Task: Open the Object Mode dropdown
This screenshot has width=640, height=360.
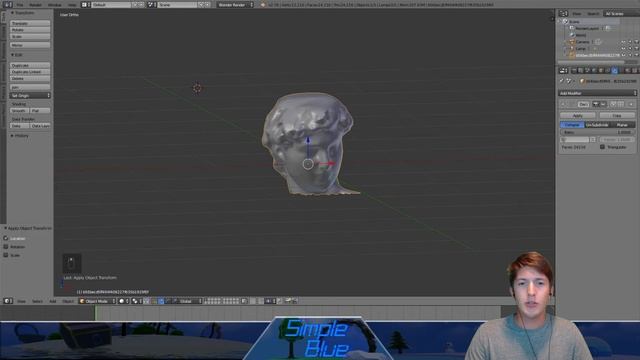Action: tap(97, 301)
